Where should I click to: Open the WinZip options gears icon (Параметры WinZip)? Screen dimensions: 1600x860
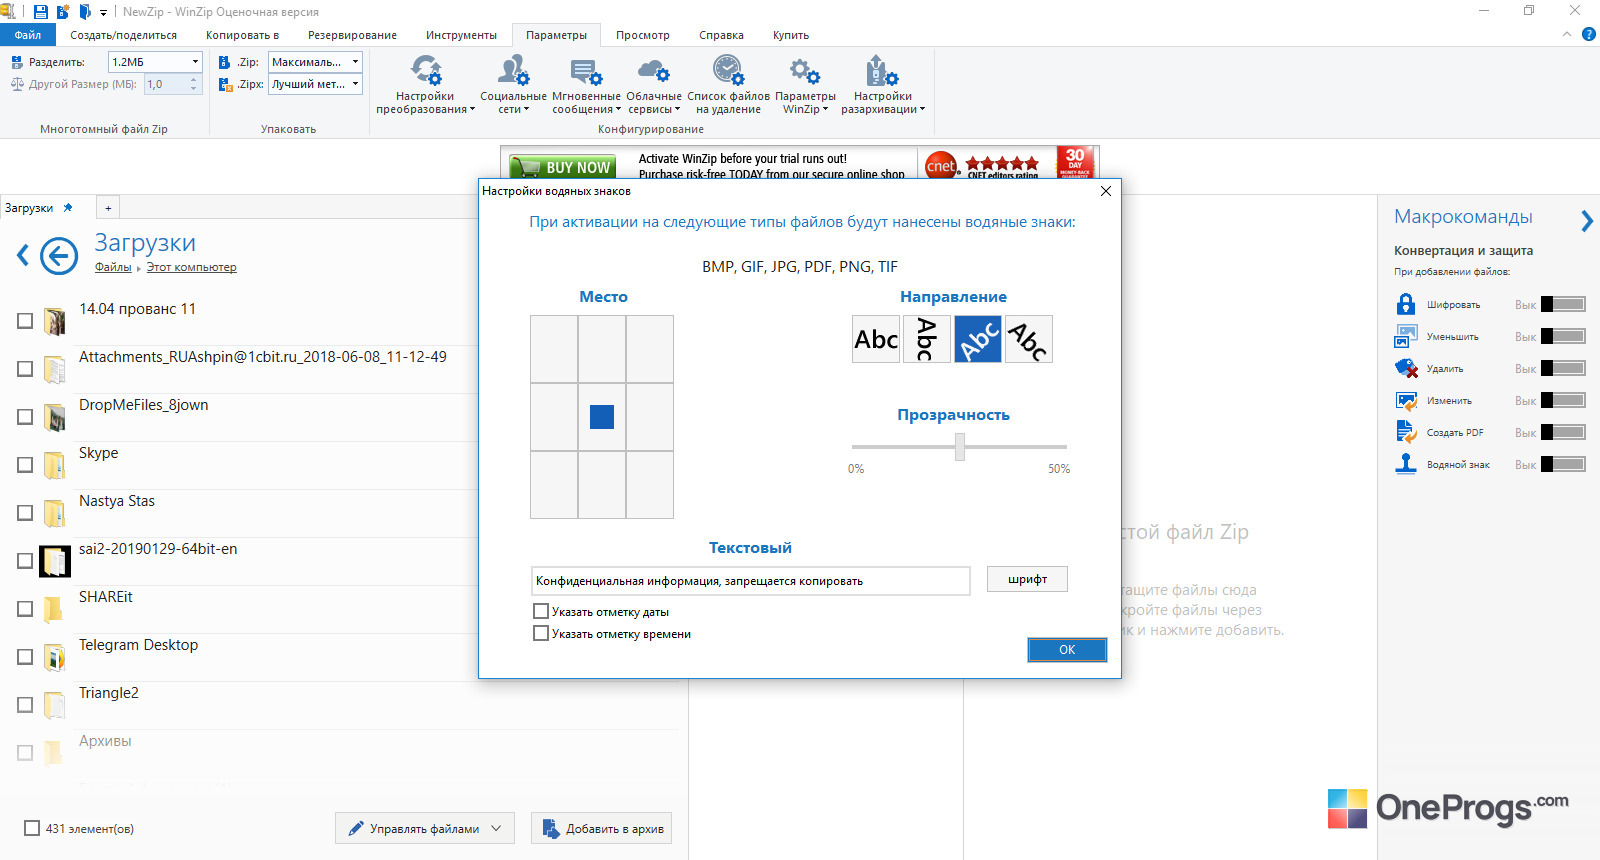click(805, 70)
